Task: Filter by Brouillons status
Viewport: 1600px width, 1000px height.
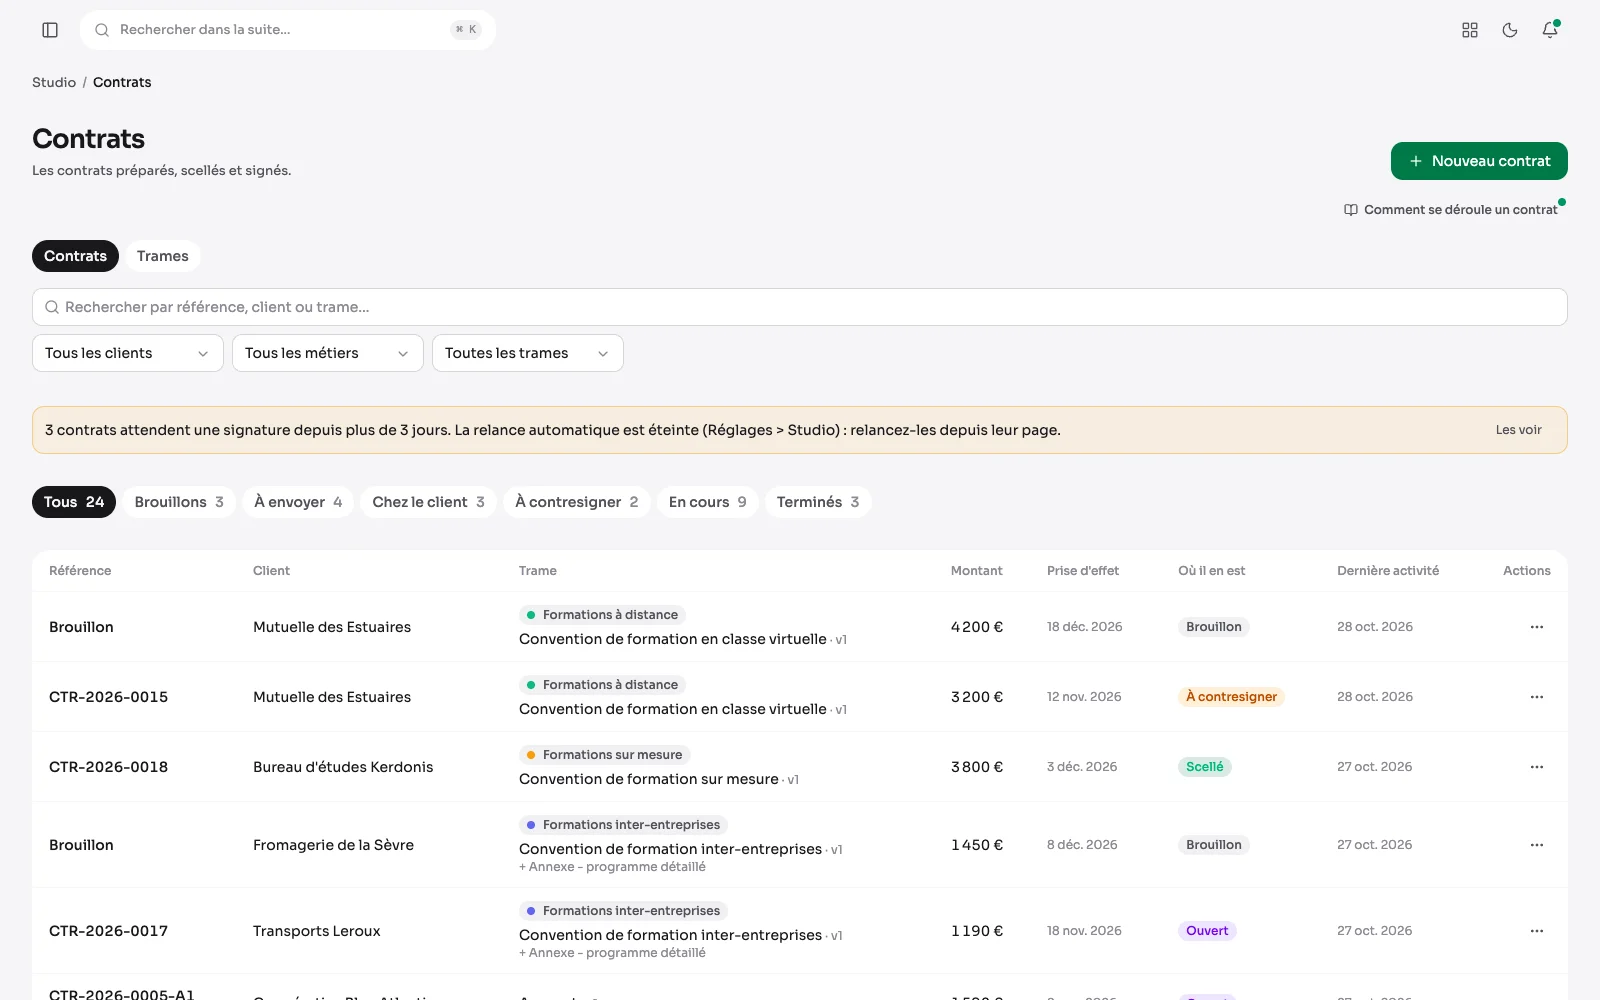Action: 179,502
